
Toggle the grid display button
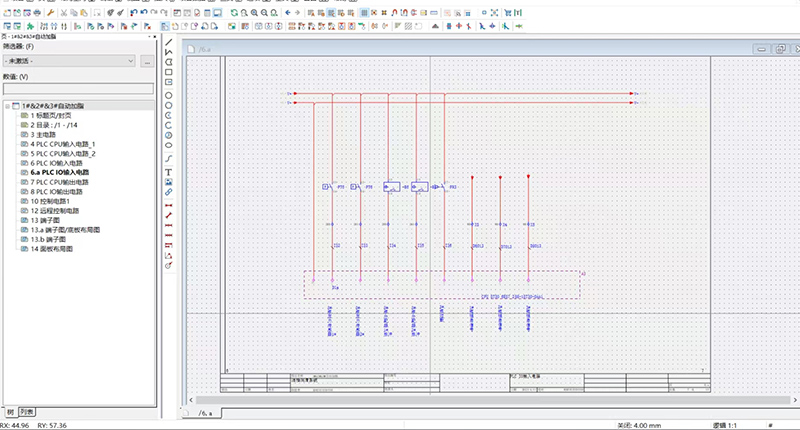click(365, 12)
